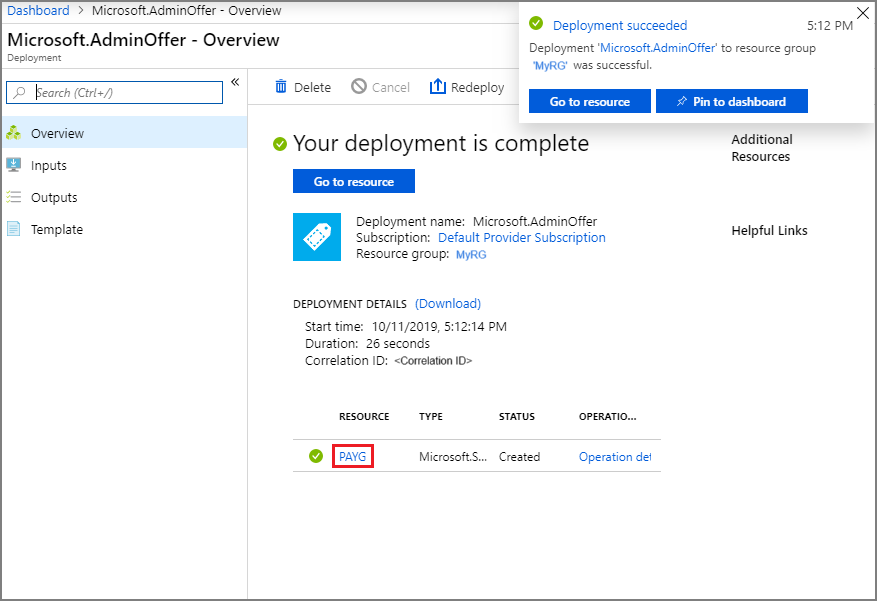Click the Operation details link

point(614,456)
